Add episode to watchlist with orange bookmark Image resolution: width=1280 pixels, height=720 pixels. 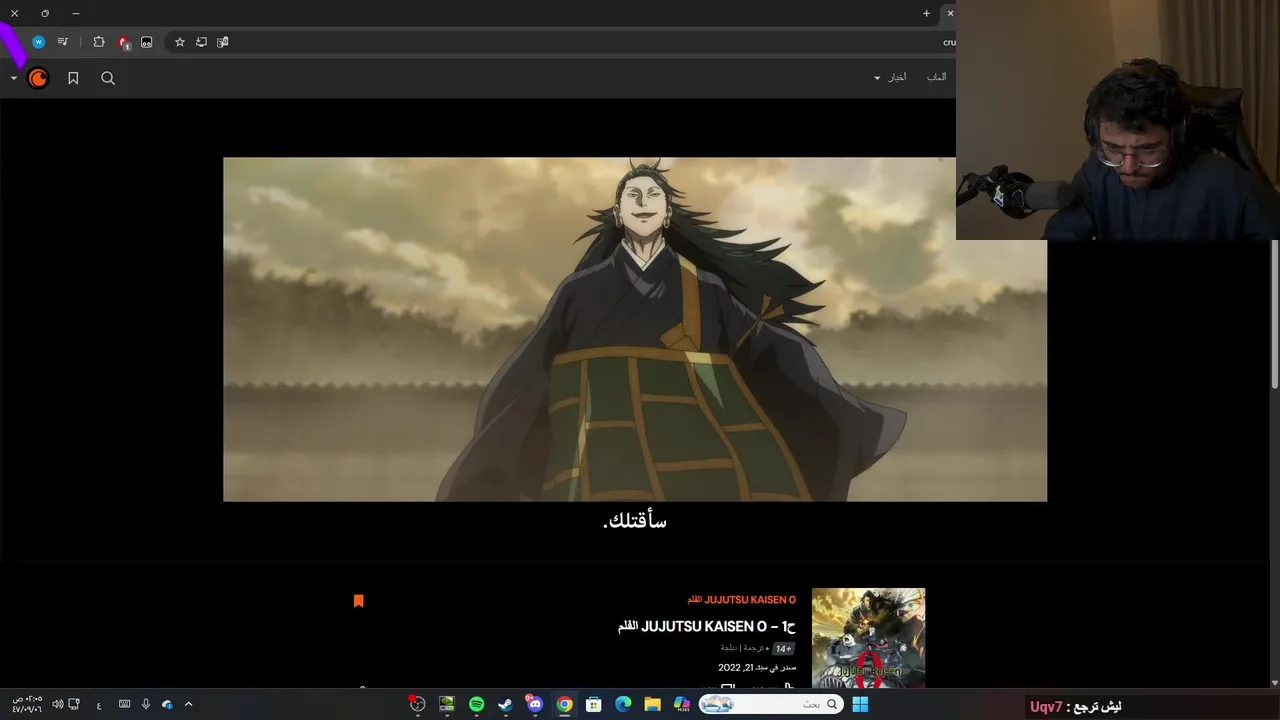click(x=358, y=601)
